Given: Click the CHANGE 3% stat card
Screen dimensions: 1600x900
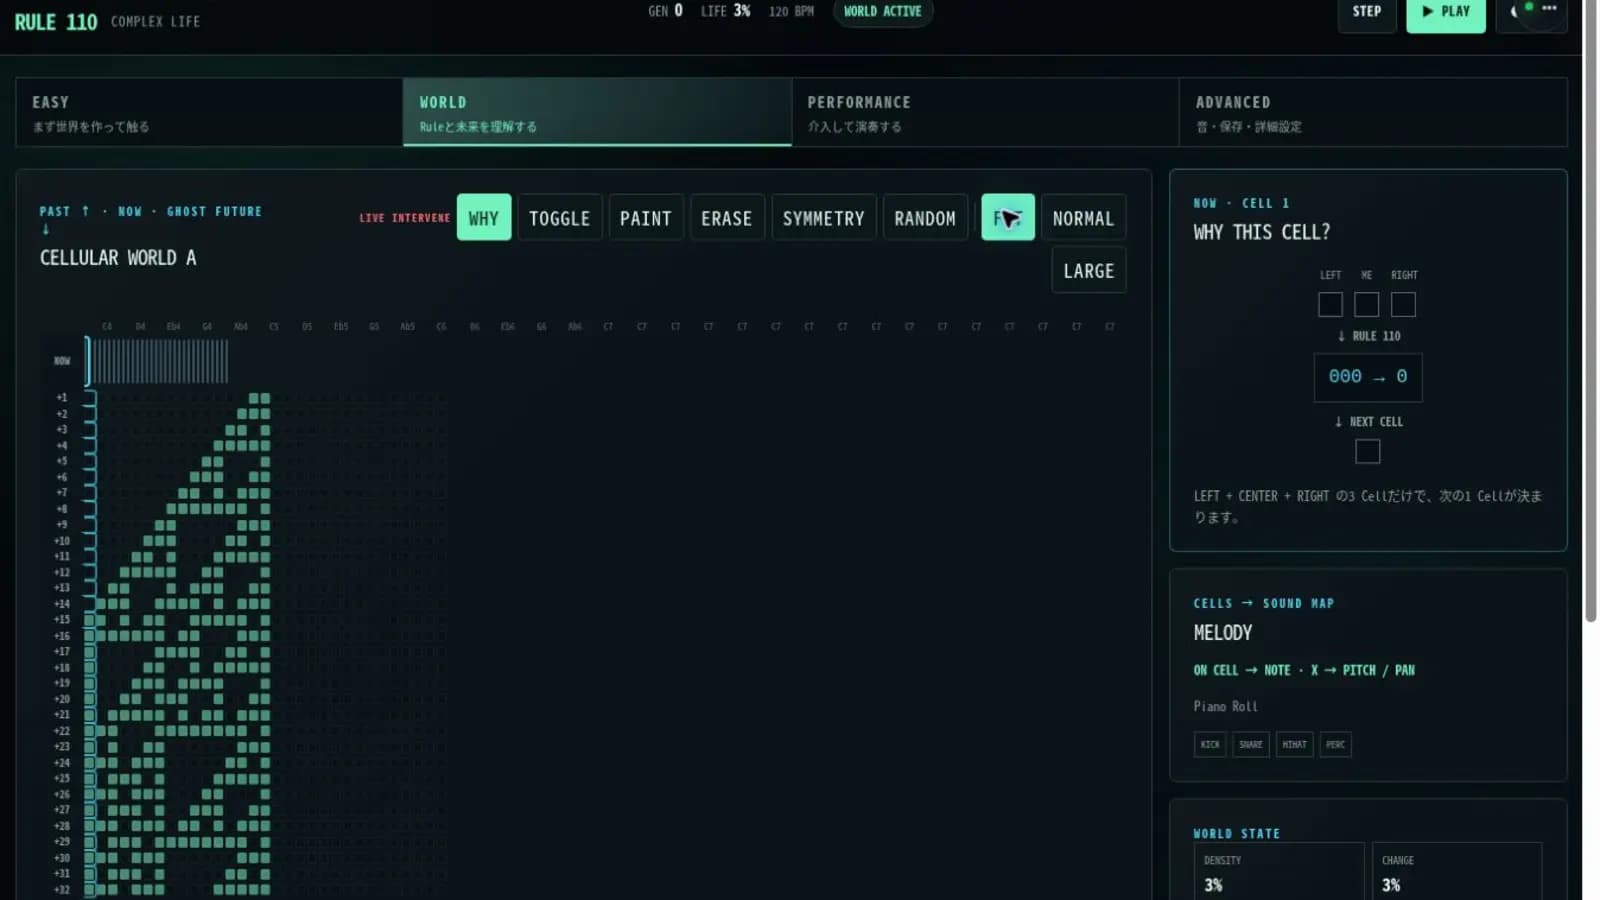Looking at the screenshot, I should click(x=1457, y=872).
